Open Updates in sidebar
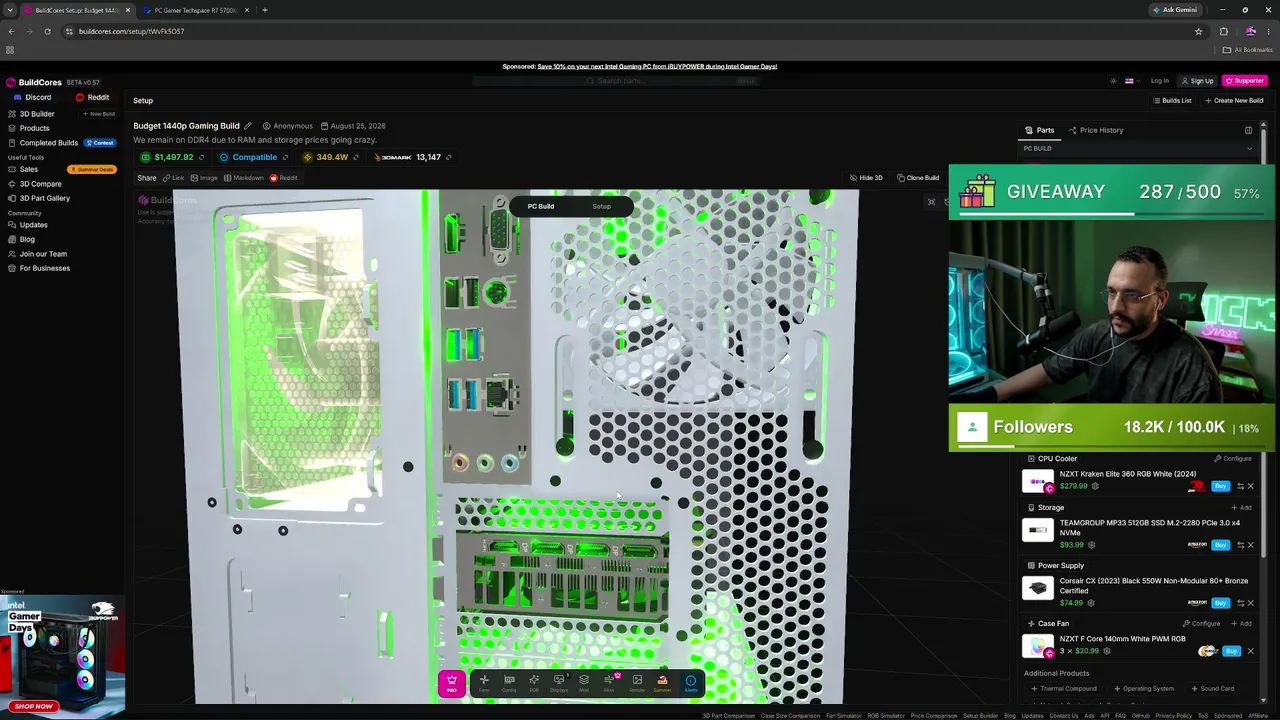Screen dimensions: 1280x720 coord(27,225)
